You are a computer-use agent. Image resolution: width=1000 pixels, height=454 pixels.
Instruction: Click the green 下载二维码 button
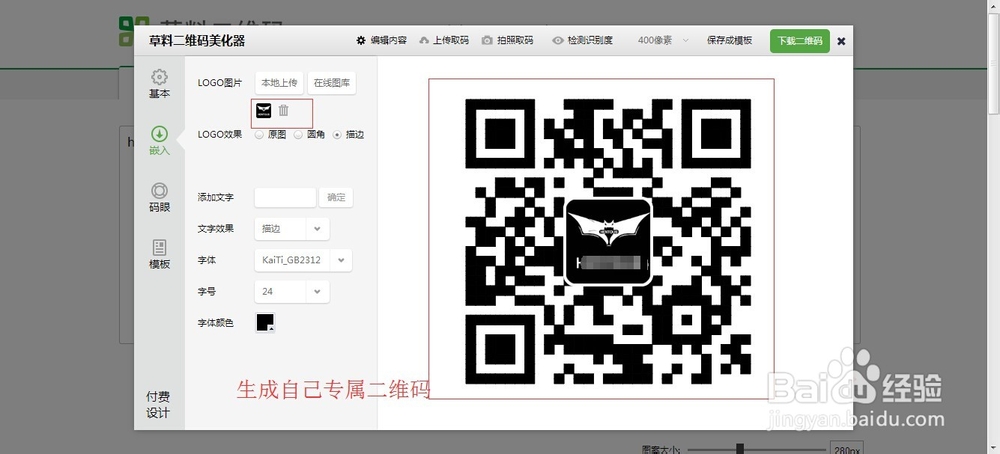(800, 41)
